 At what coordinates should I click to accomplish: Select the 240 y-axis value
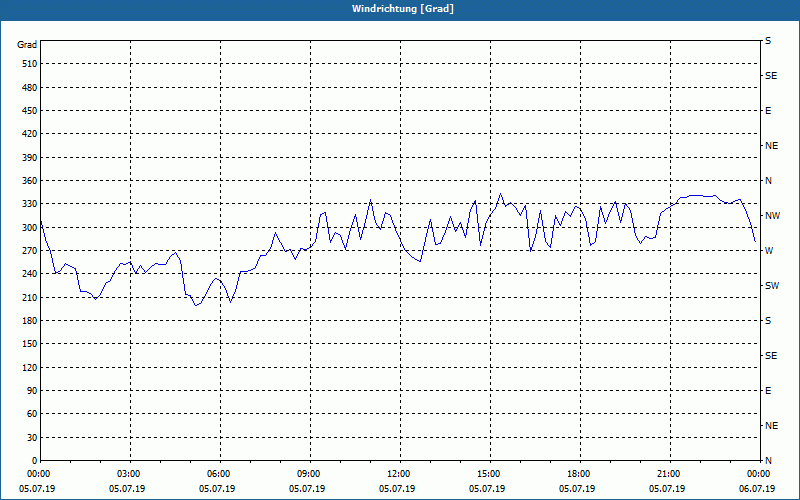(30, 274)
